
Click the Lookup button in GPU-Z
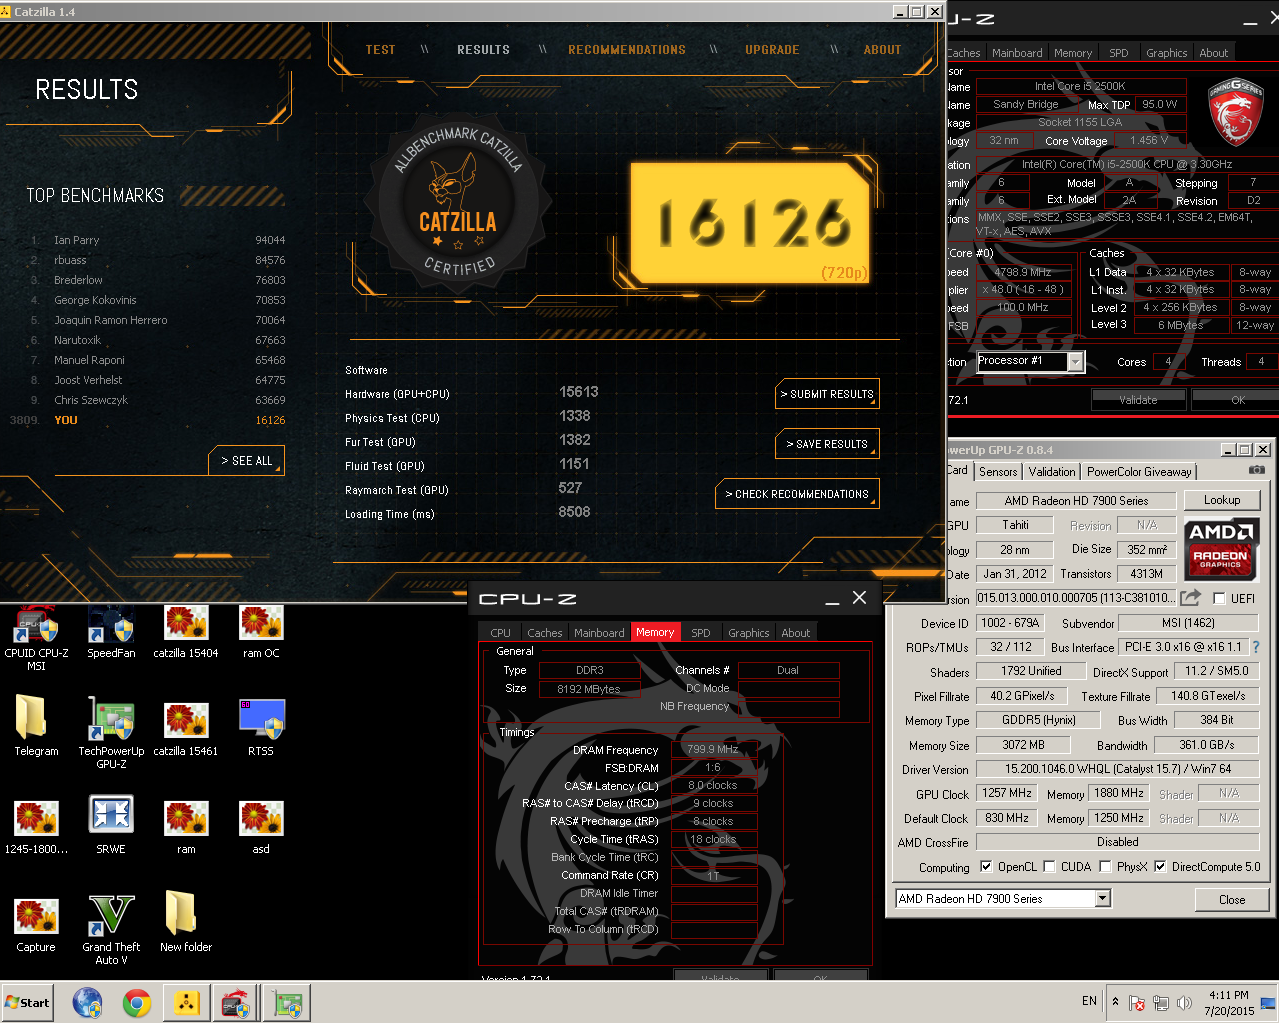pos(1222,499)
